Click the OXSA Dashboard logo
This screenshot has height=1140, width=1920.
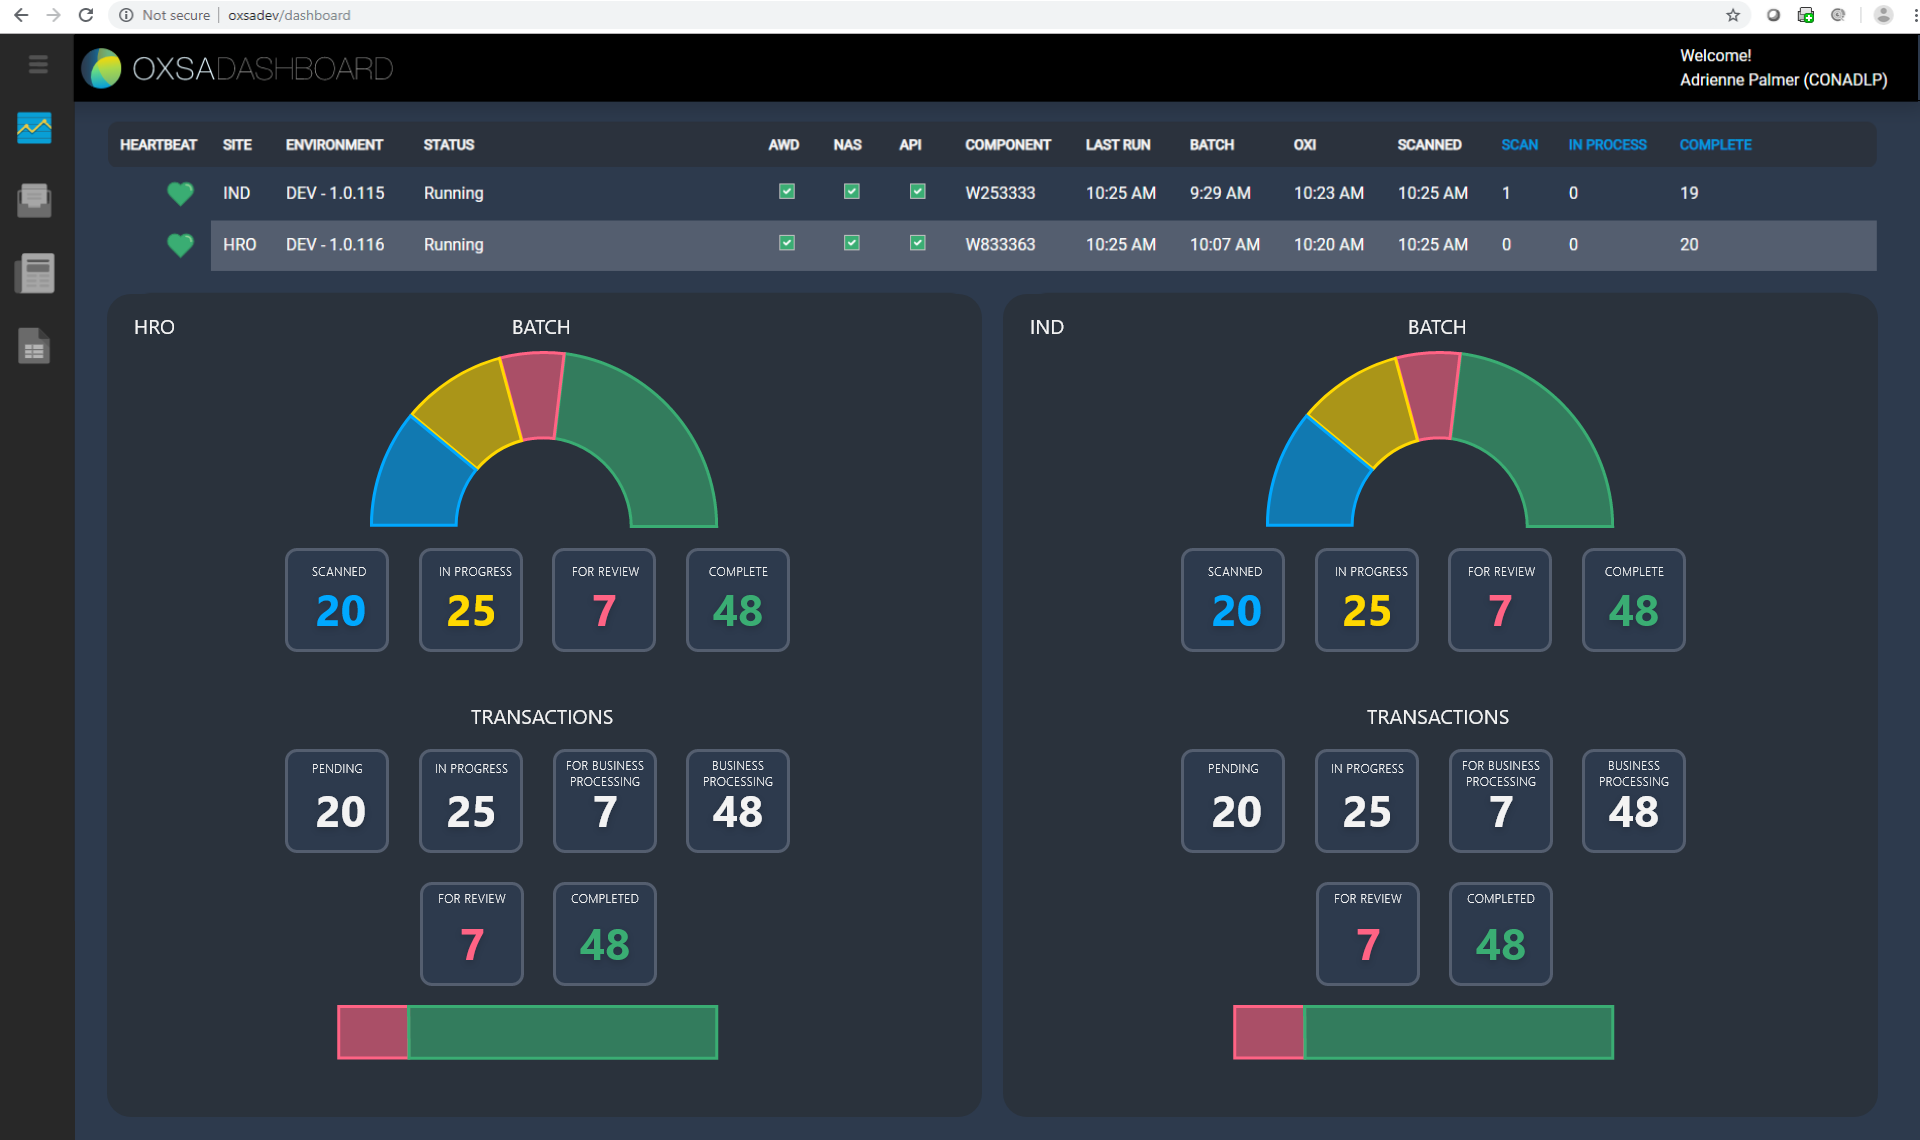(x=238, y=68)
